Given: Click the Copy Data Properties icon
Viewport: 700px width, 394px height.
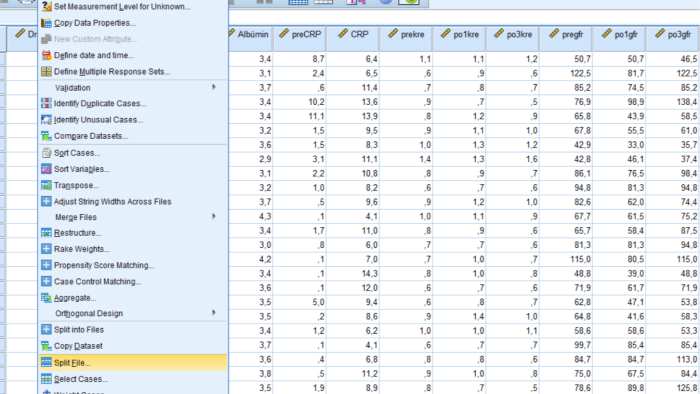Looking at the screenshot, I should pyautogui.click(x=46, y=23).
